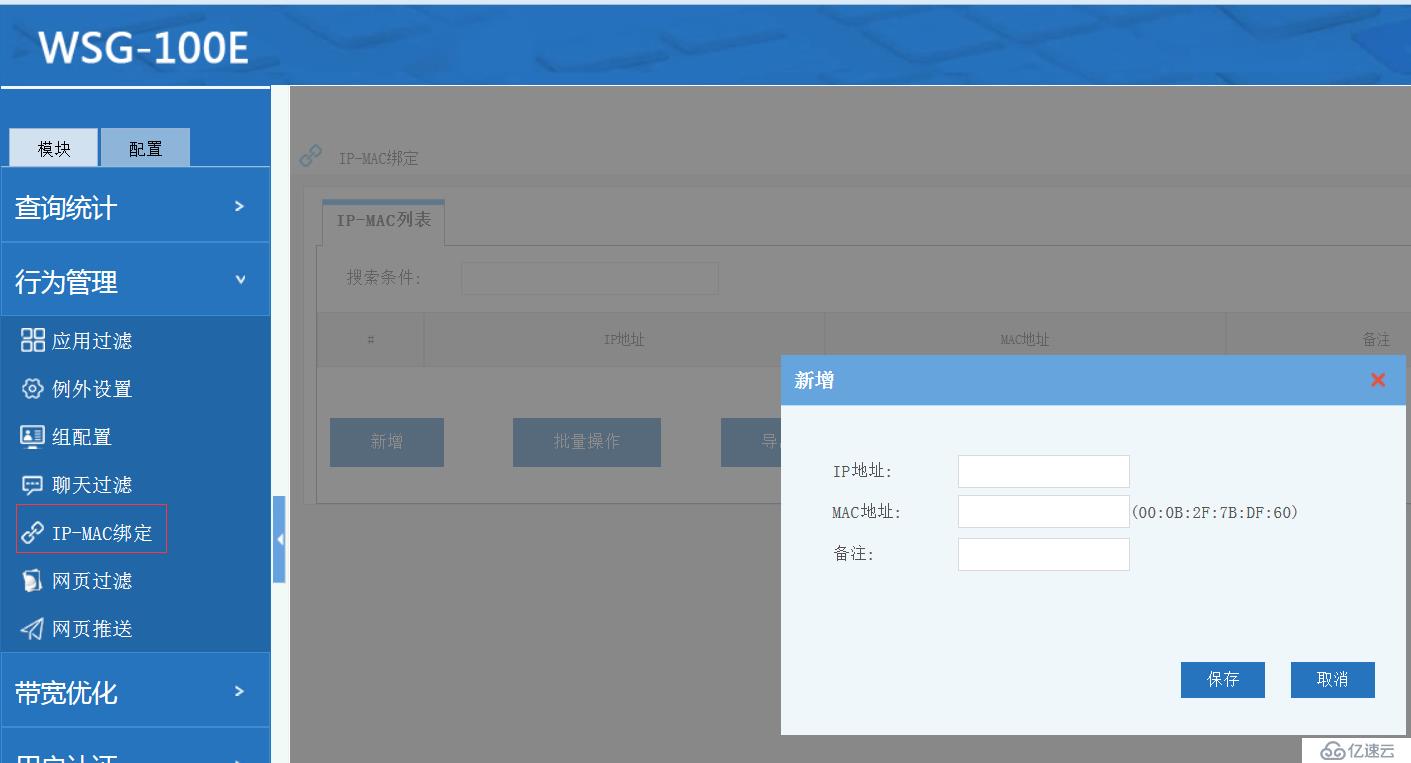Click the 组配置 monitor icon
Screen dimensions: 1411x763
tap(33, 436)
